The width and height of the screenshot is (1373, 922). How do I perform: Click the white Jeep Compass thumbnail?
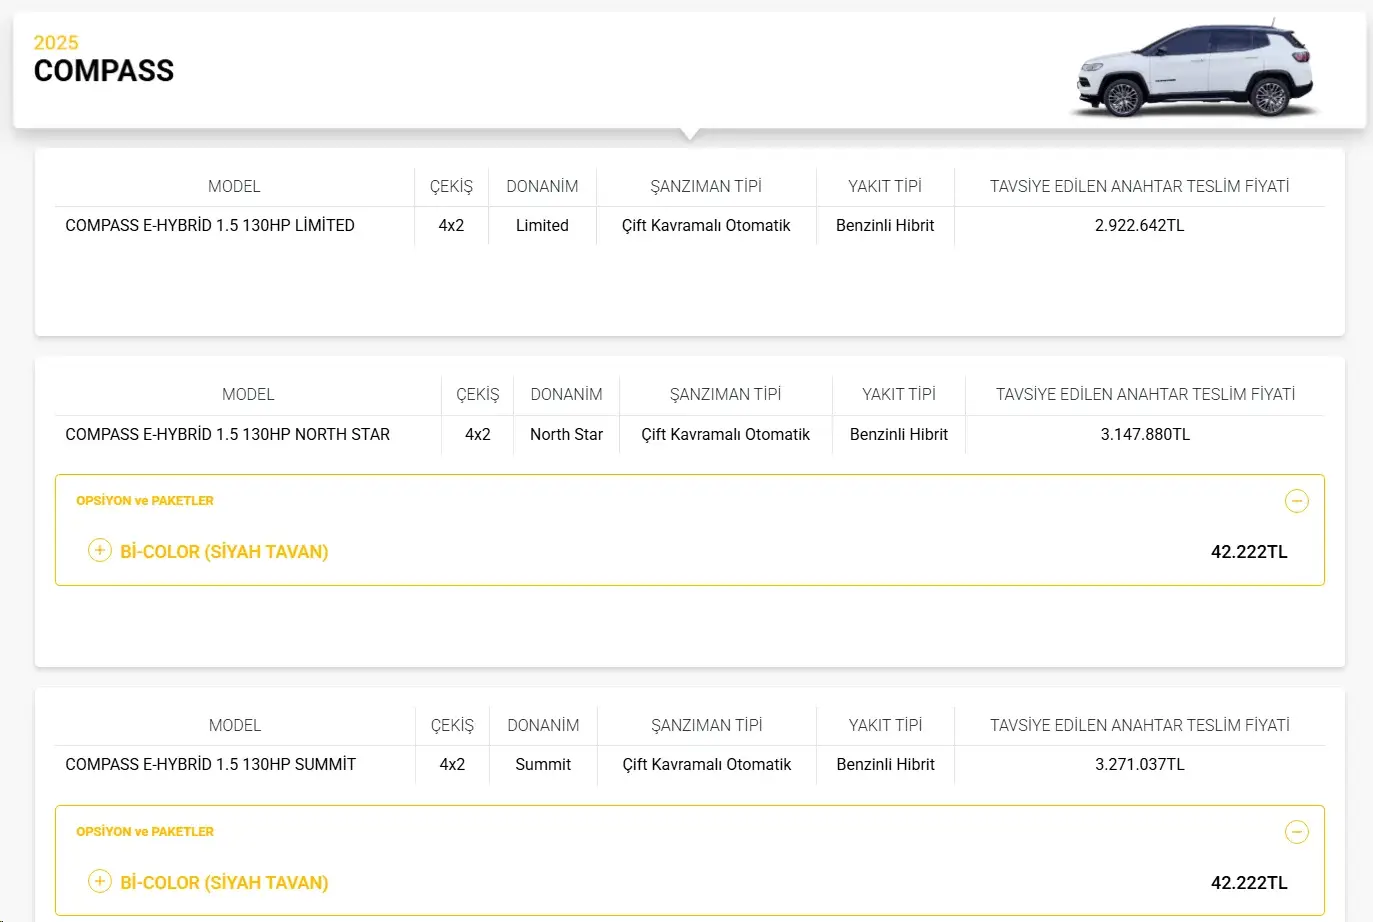tap(1196, 68)
